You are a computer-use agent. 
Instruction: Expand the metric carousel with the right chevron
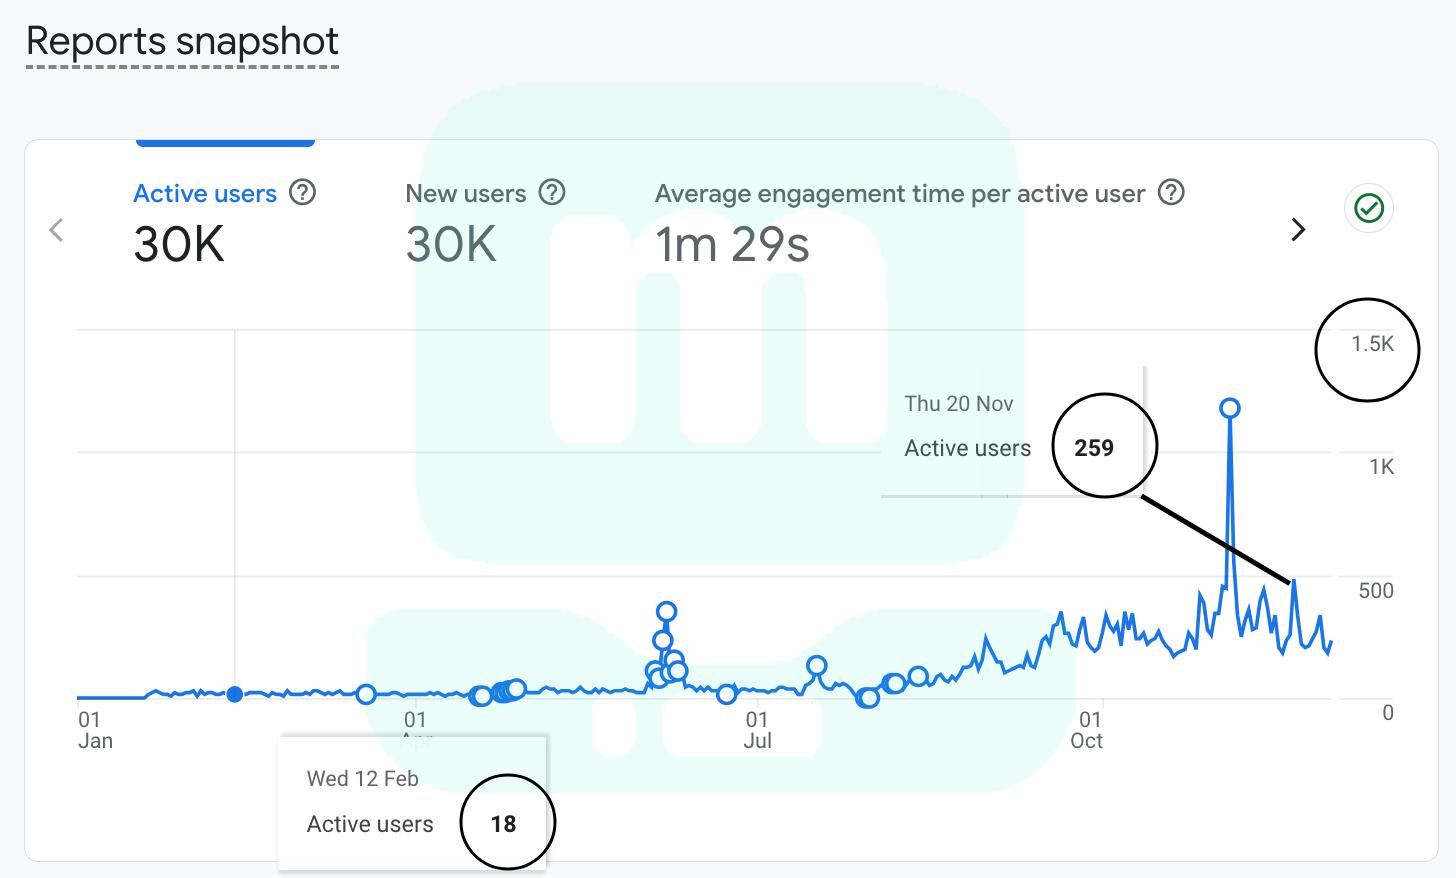tap(1297, 229)
